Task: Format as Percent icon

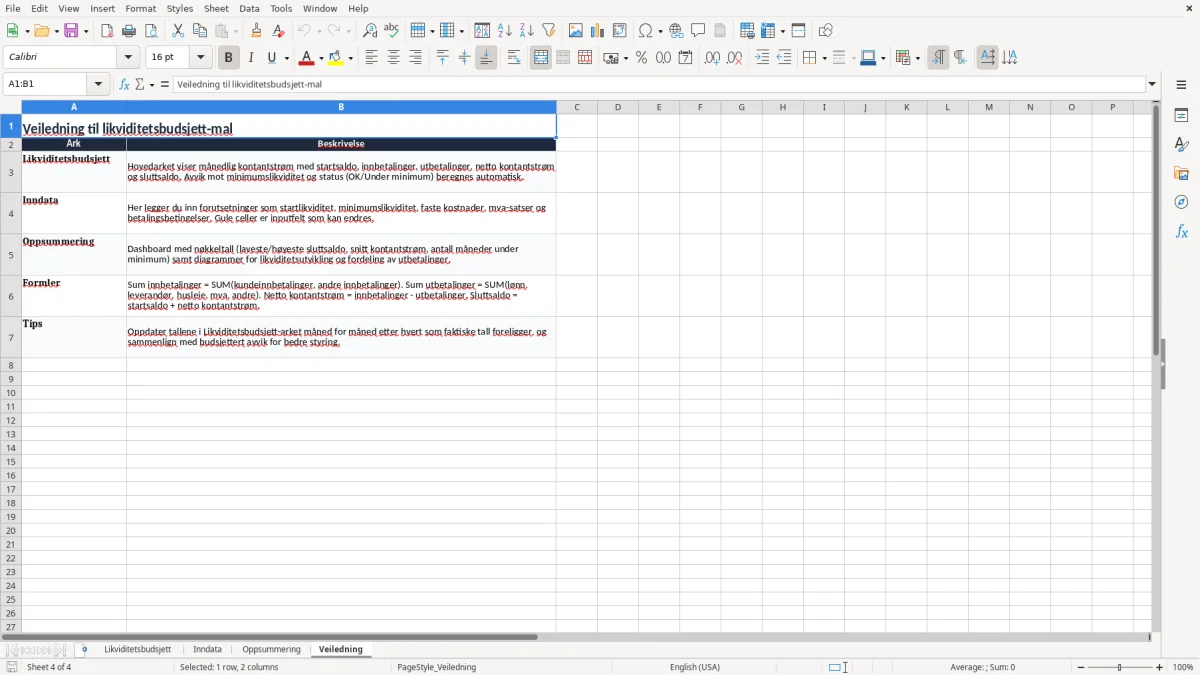Action: (642, 58)
